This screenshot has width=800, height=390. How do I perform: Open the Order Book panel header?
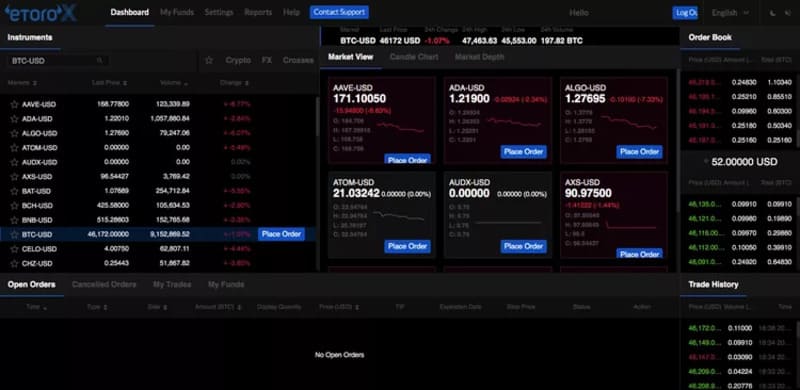710,37
